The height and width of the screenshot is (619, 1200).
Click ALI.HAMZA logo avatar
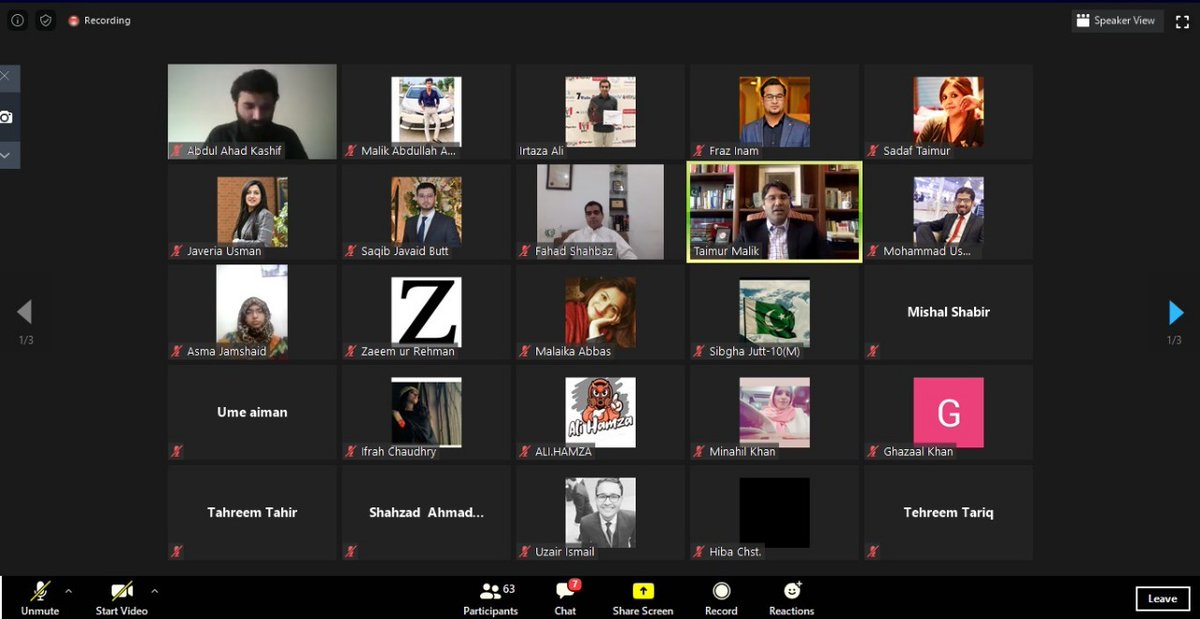(x=600, y=412)
